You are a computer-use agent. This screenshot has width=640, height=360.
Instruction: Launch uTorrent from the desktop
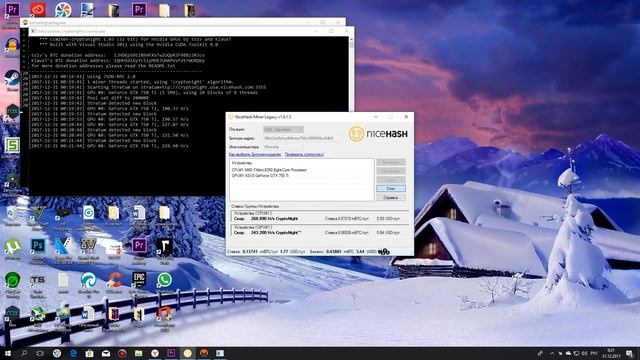click(x=13, y=248)
